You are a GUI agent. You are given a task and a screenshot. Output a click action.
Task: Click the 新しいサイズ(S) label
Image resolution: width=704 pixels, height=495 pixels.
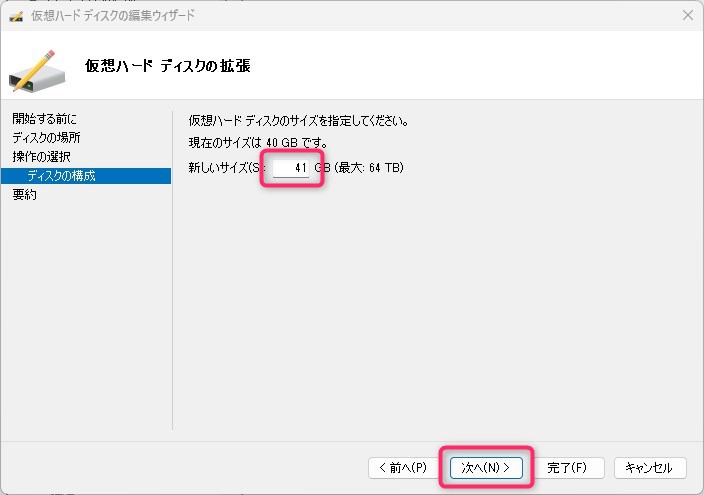[226, 168]
